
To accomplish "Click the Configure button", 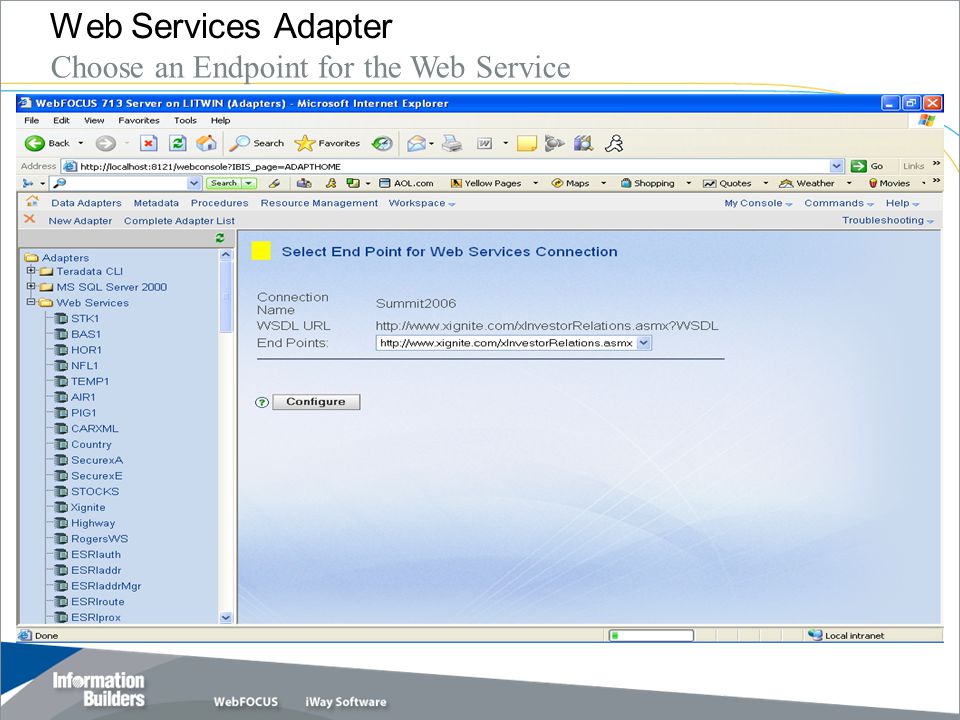I will point(316,402).
